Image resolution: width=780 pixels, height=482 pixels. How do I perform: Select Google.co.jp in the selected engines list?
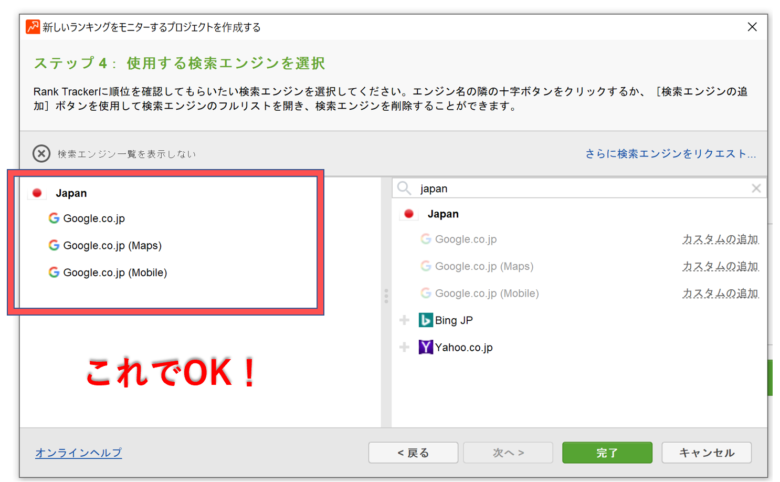pyautogui.click(x=94, y=218)
